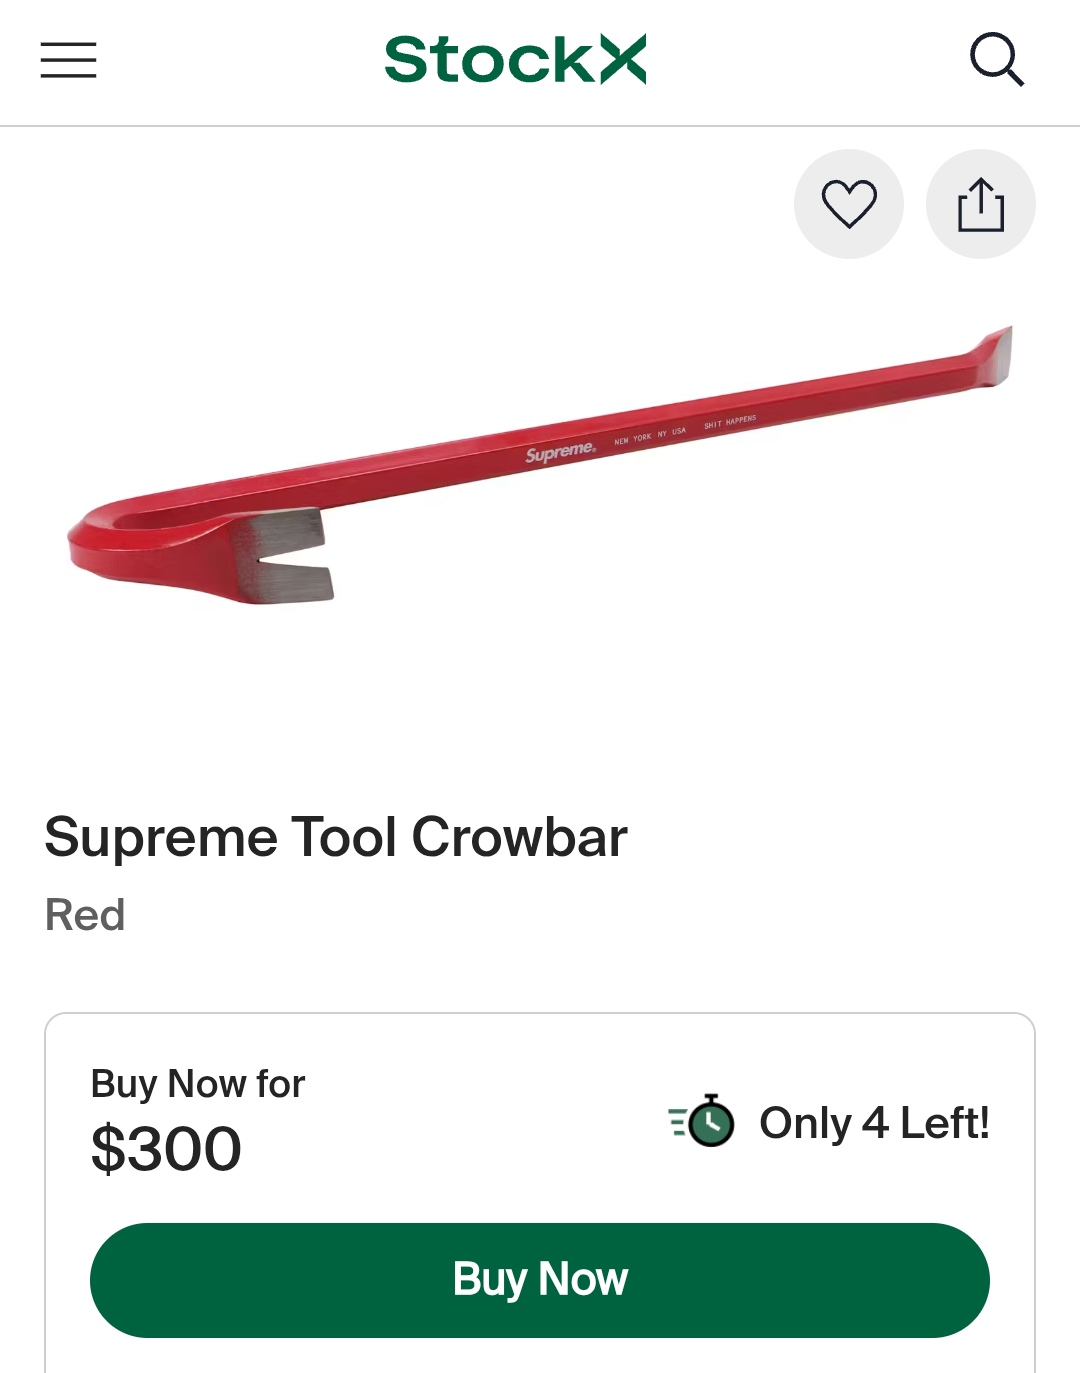Image resolution: width=1080 pixels, height=1373 pixels.
Task: Click the Only 4 Left! notice
Action: click(874, 1122)
